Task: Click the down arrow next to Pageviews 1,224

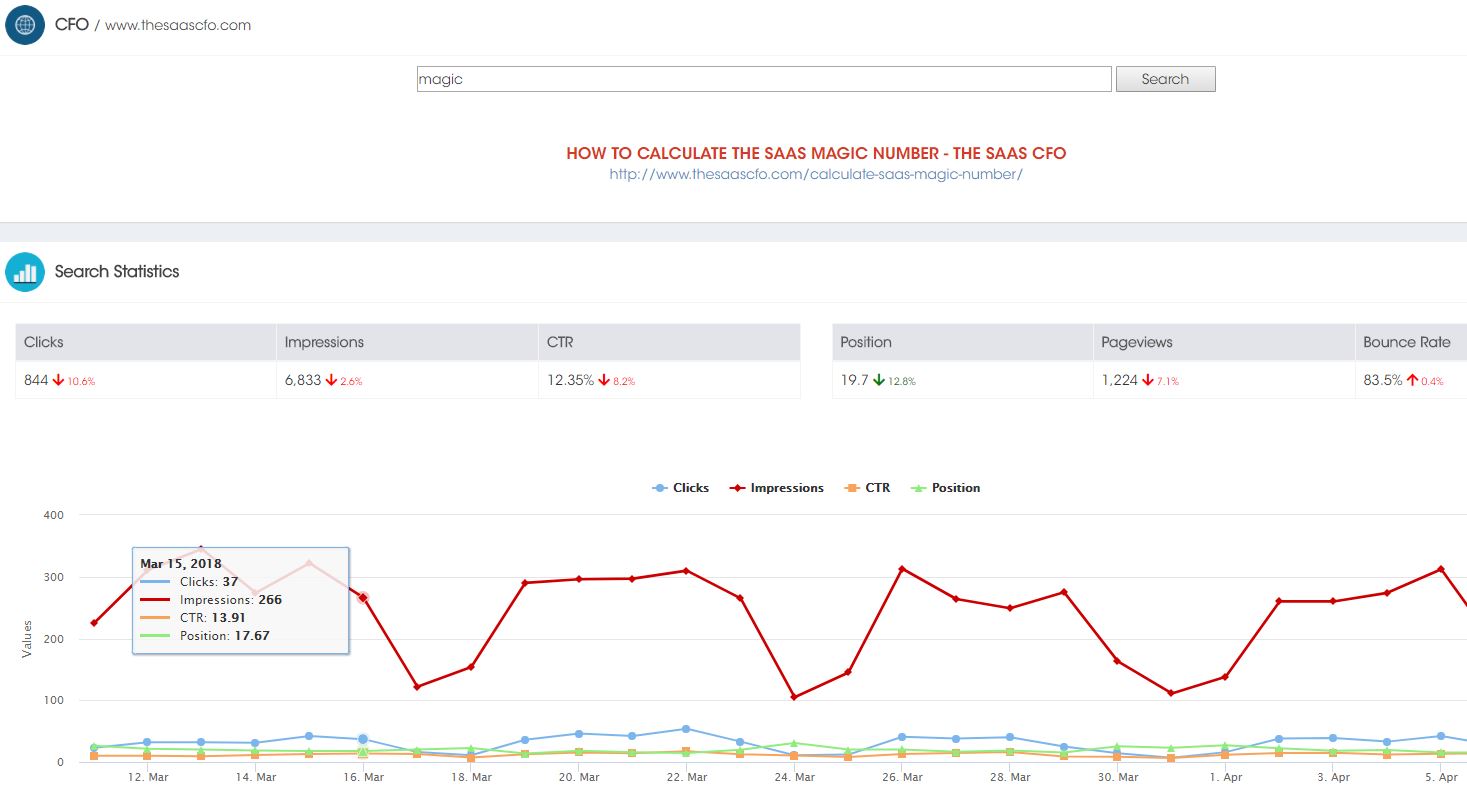Action: pyautogui.click(x=1148, y=381)
